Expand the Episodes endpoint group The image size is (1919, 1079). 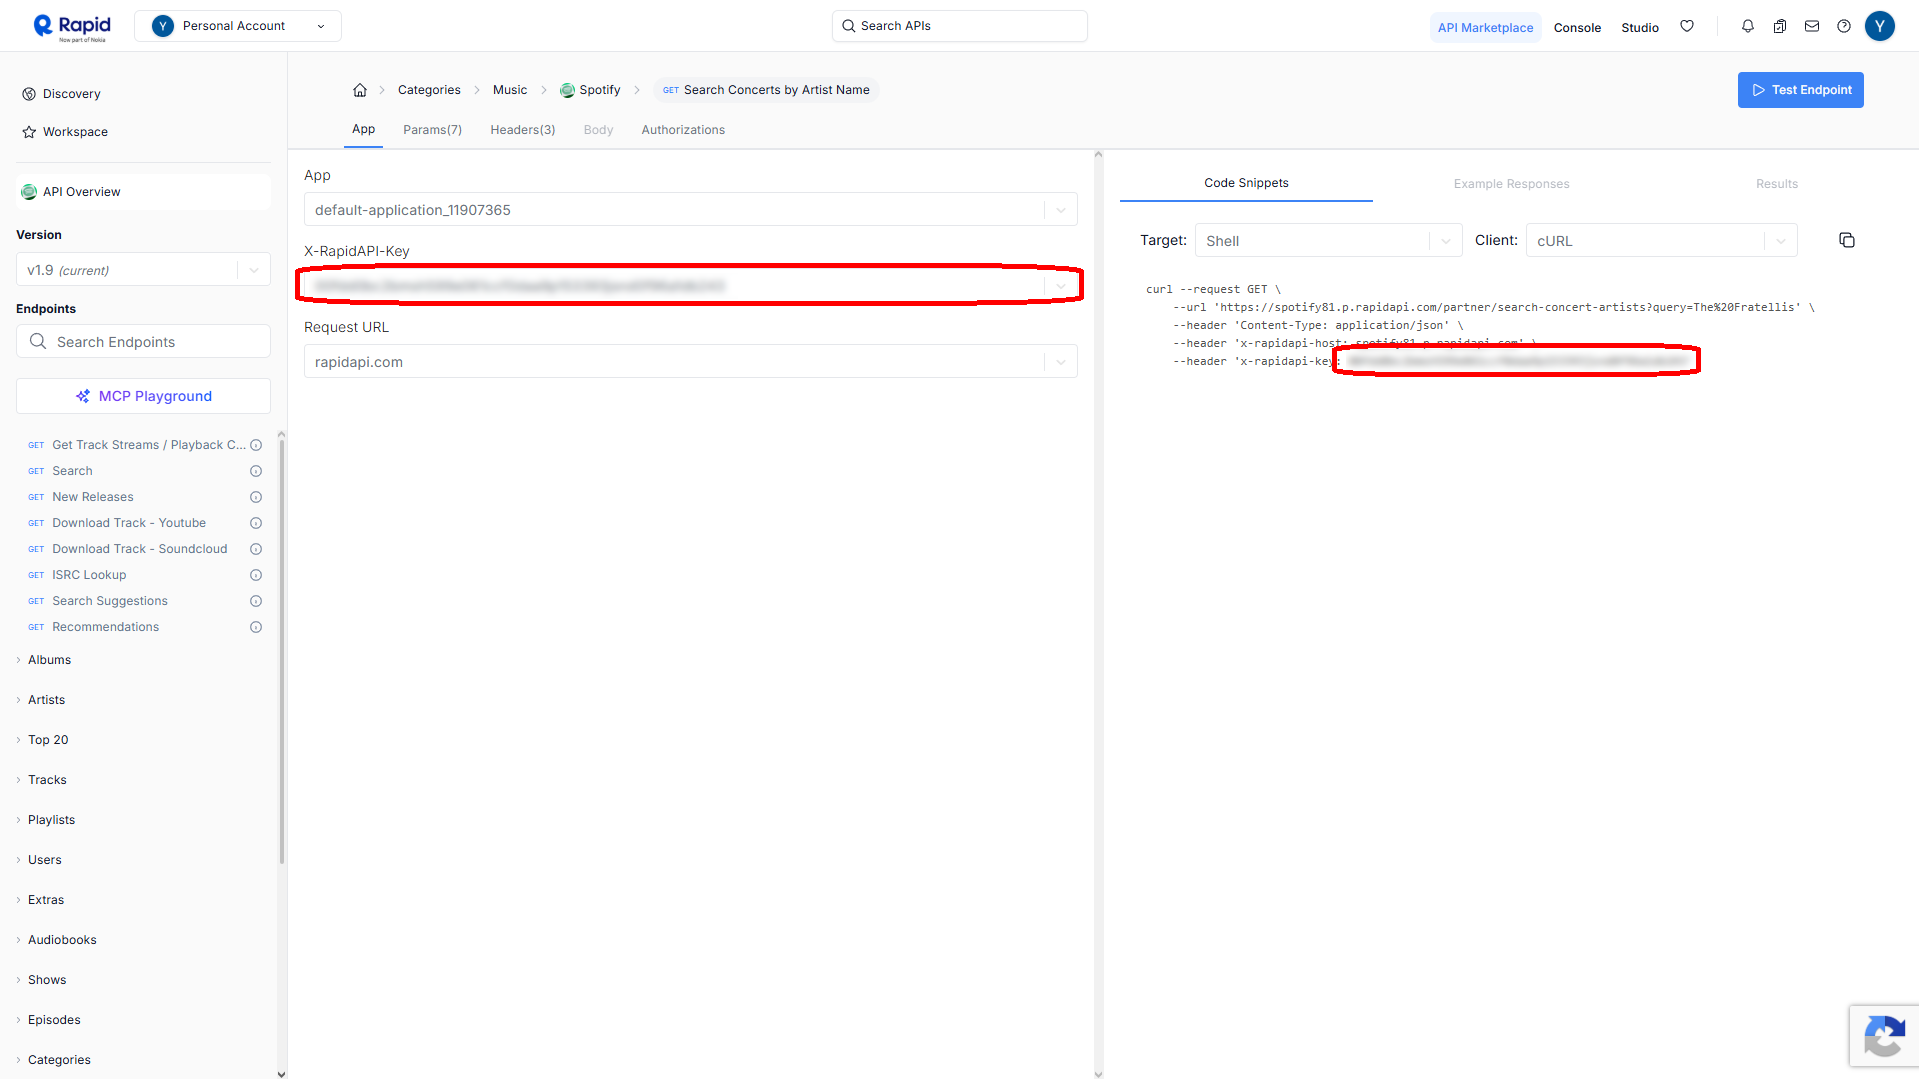[x=54, y=1020]
